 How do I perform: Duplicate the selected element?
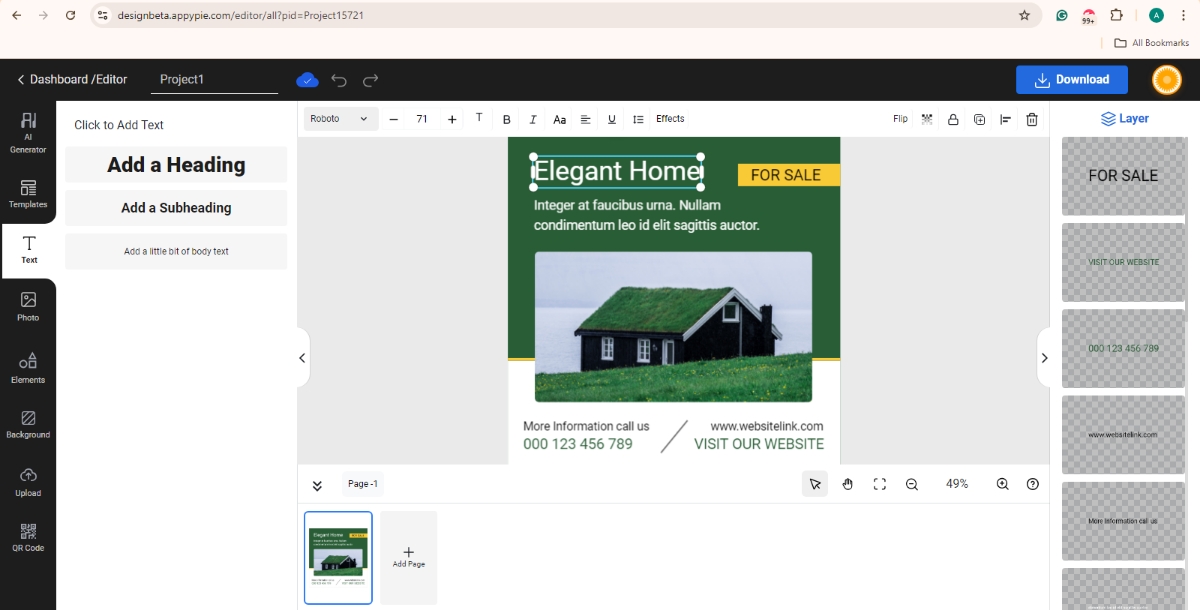coord(978,119)
